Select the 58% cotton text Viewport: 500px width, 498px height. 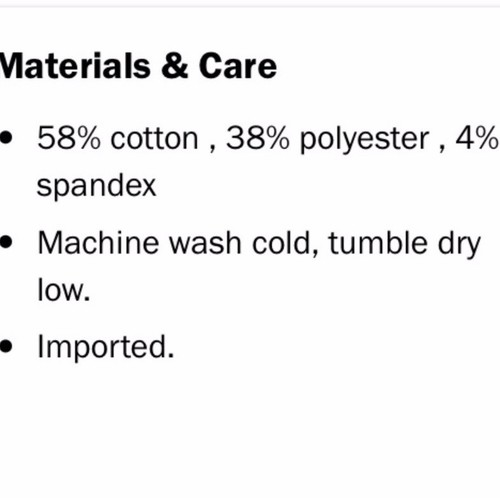pyautogui.click(x=118, y=138)
